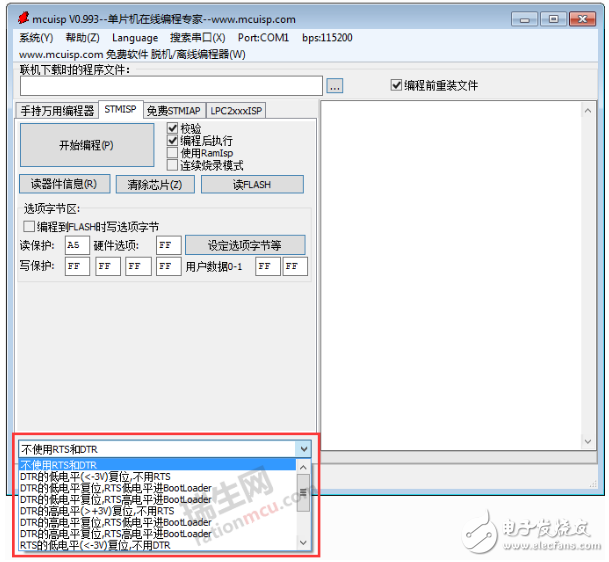Click the 读FLASH button
The width and height of the screenshot is (609, 562).
coord(252,184)
